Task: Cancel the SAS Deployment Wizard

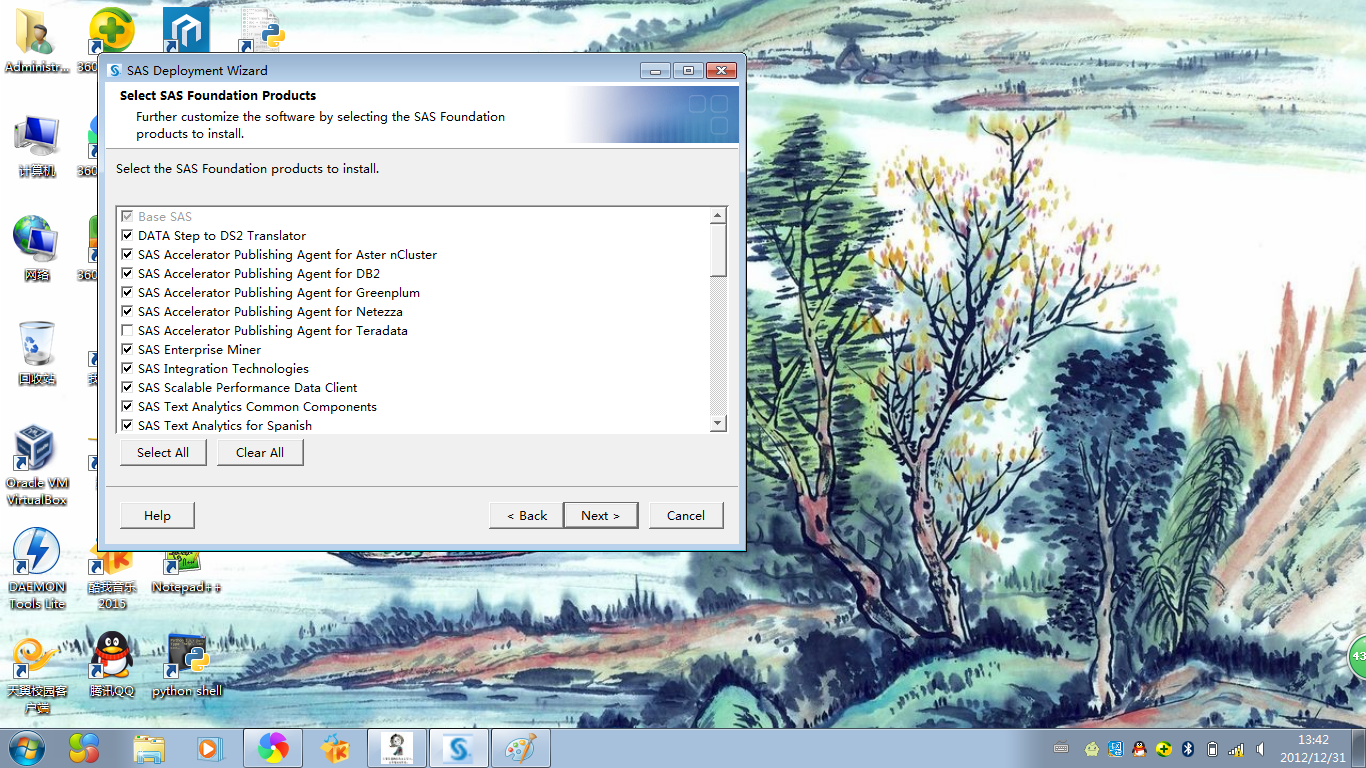Action: (x=686, y=516)
